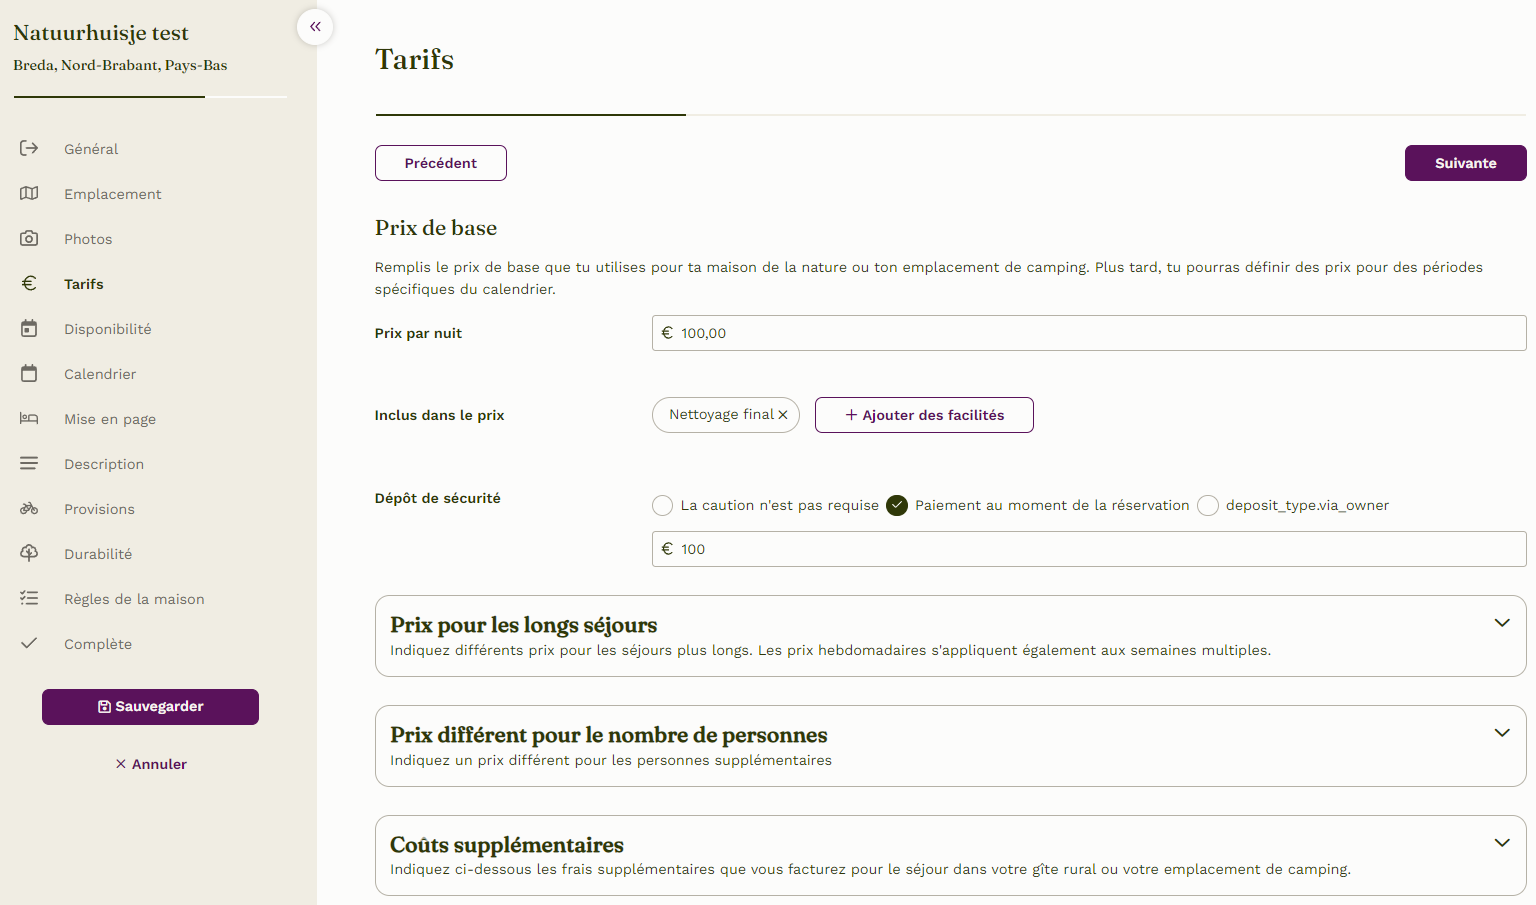This screenshot has width=1536, height=905.
Task: Click the Règles de la maison checklist icon
Action: pyautogui.click(x=29, y=598)
